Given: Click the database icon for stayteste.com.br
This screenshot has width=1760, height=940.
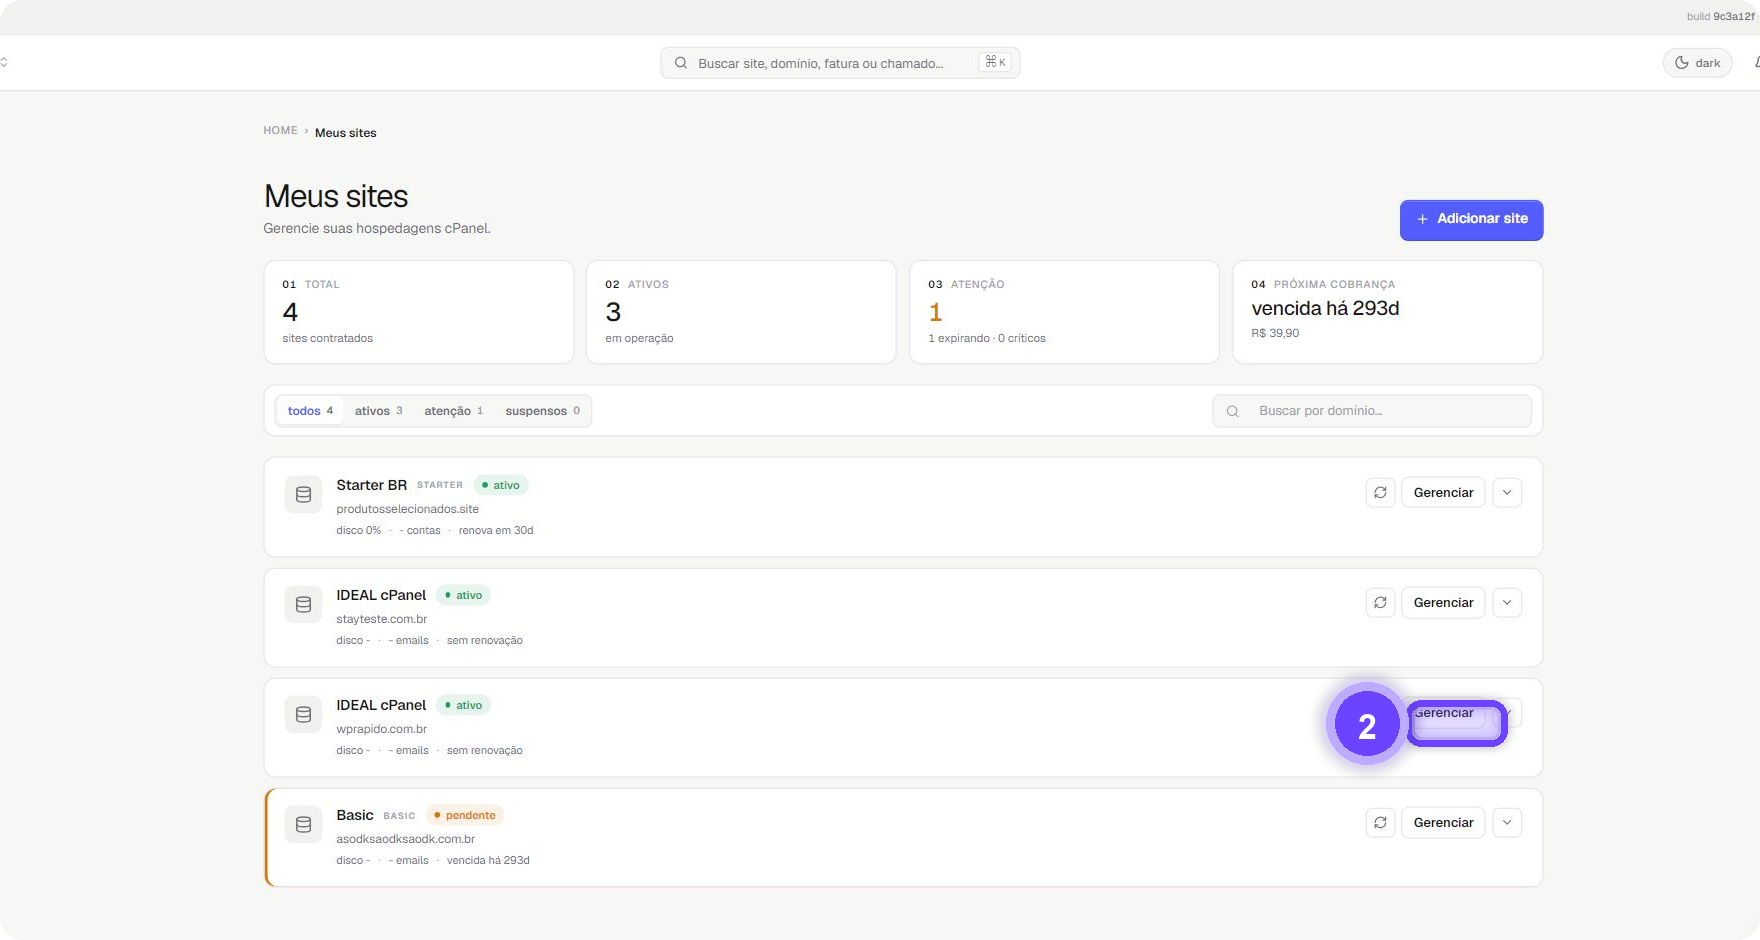Looking at the screenshot, I should point(304,604).
